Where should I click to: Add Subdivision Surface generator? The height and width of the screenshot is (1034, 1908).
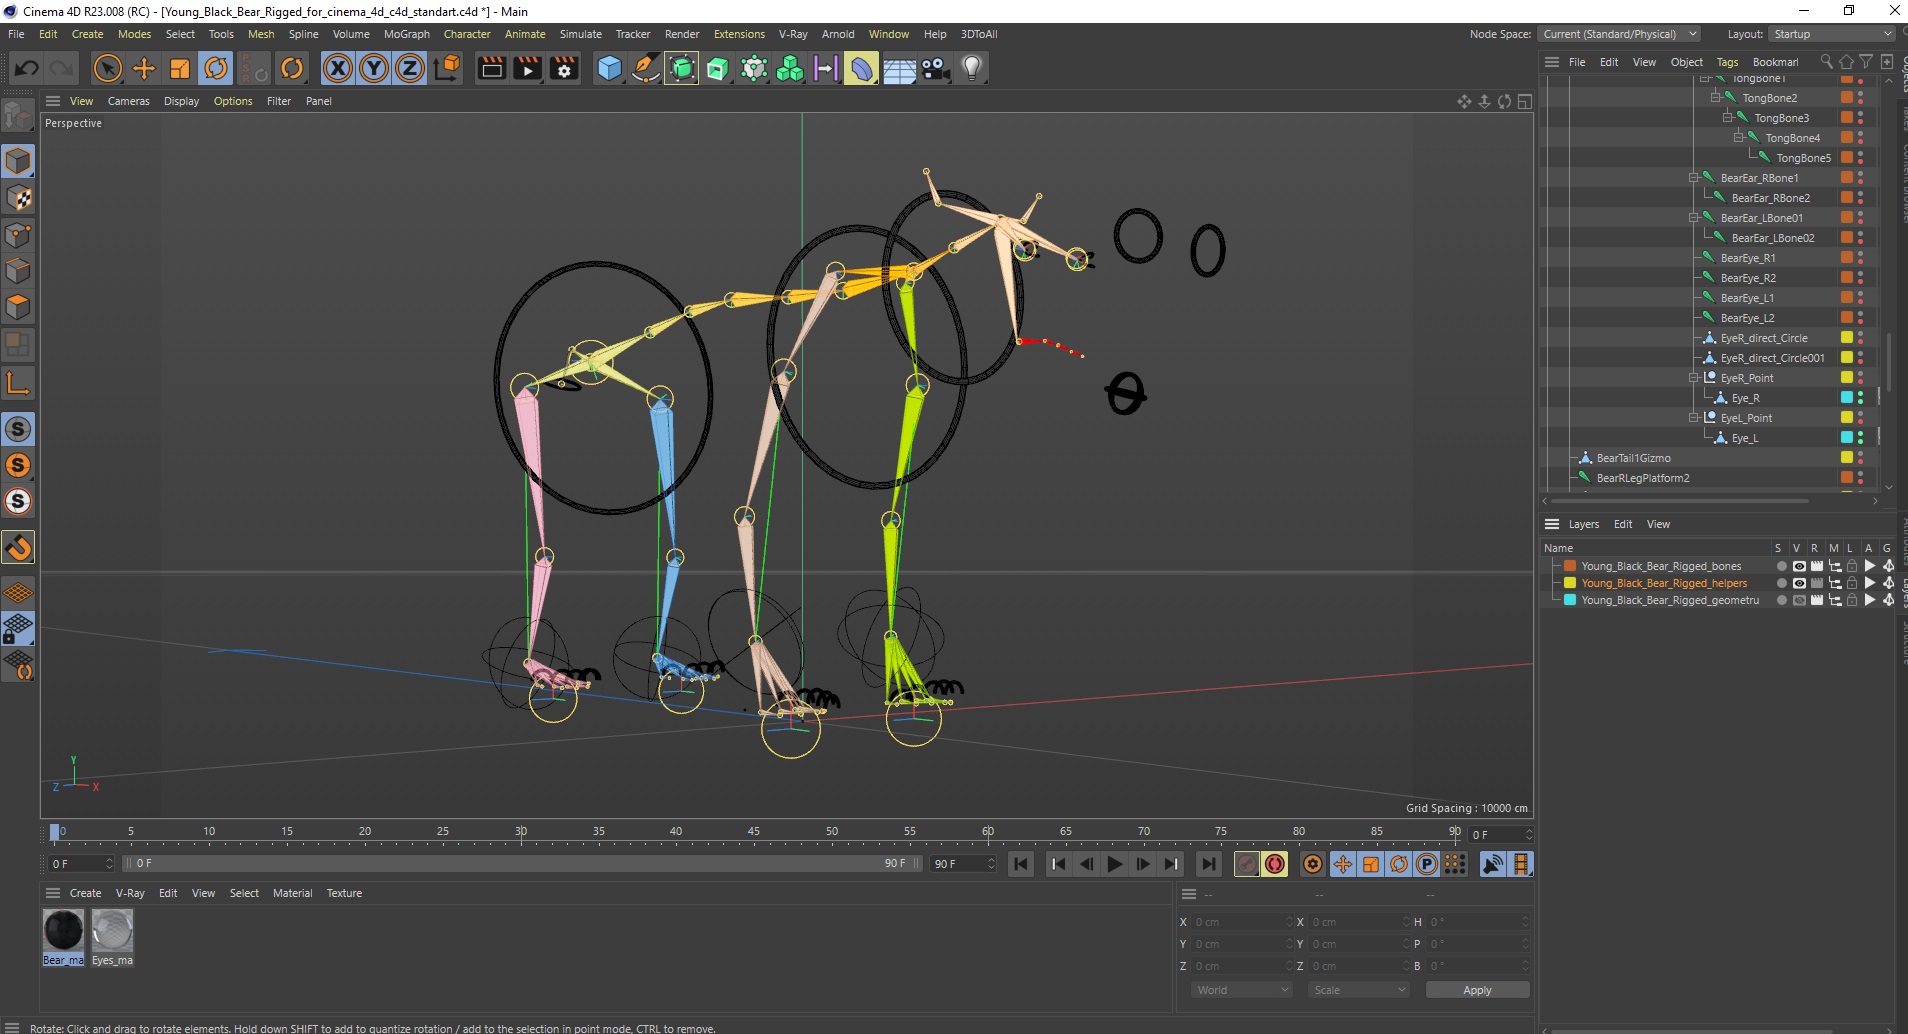(682, 68)
